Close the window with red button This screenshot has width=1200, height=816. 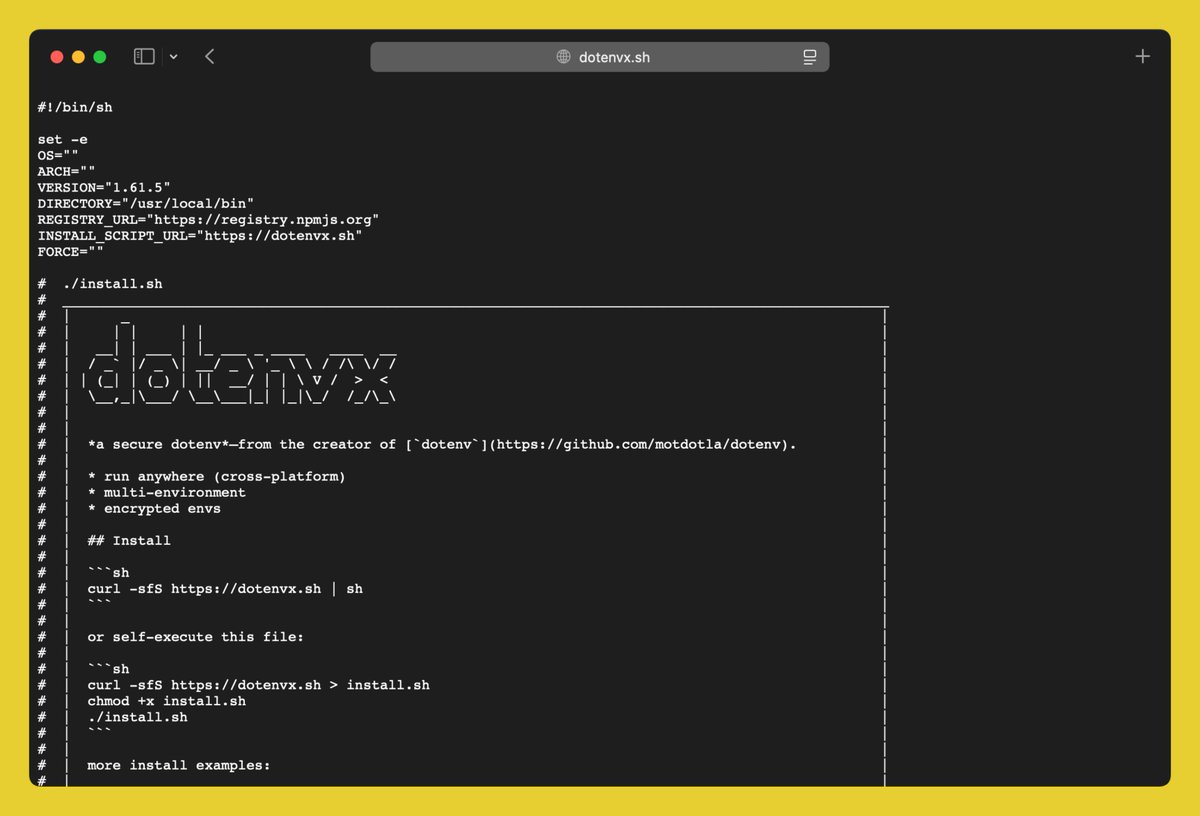[x=56, y=57]
